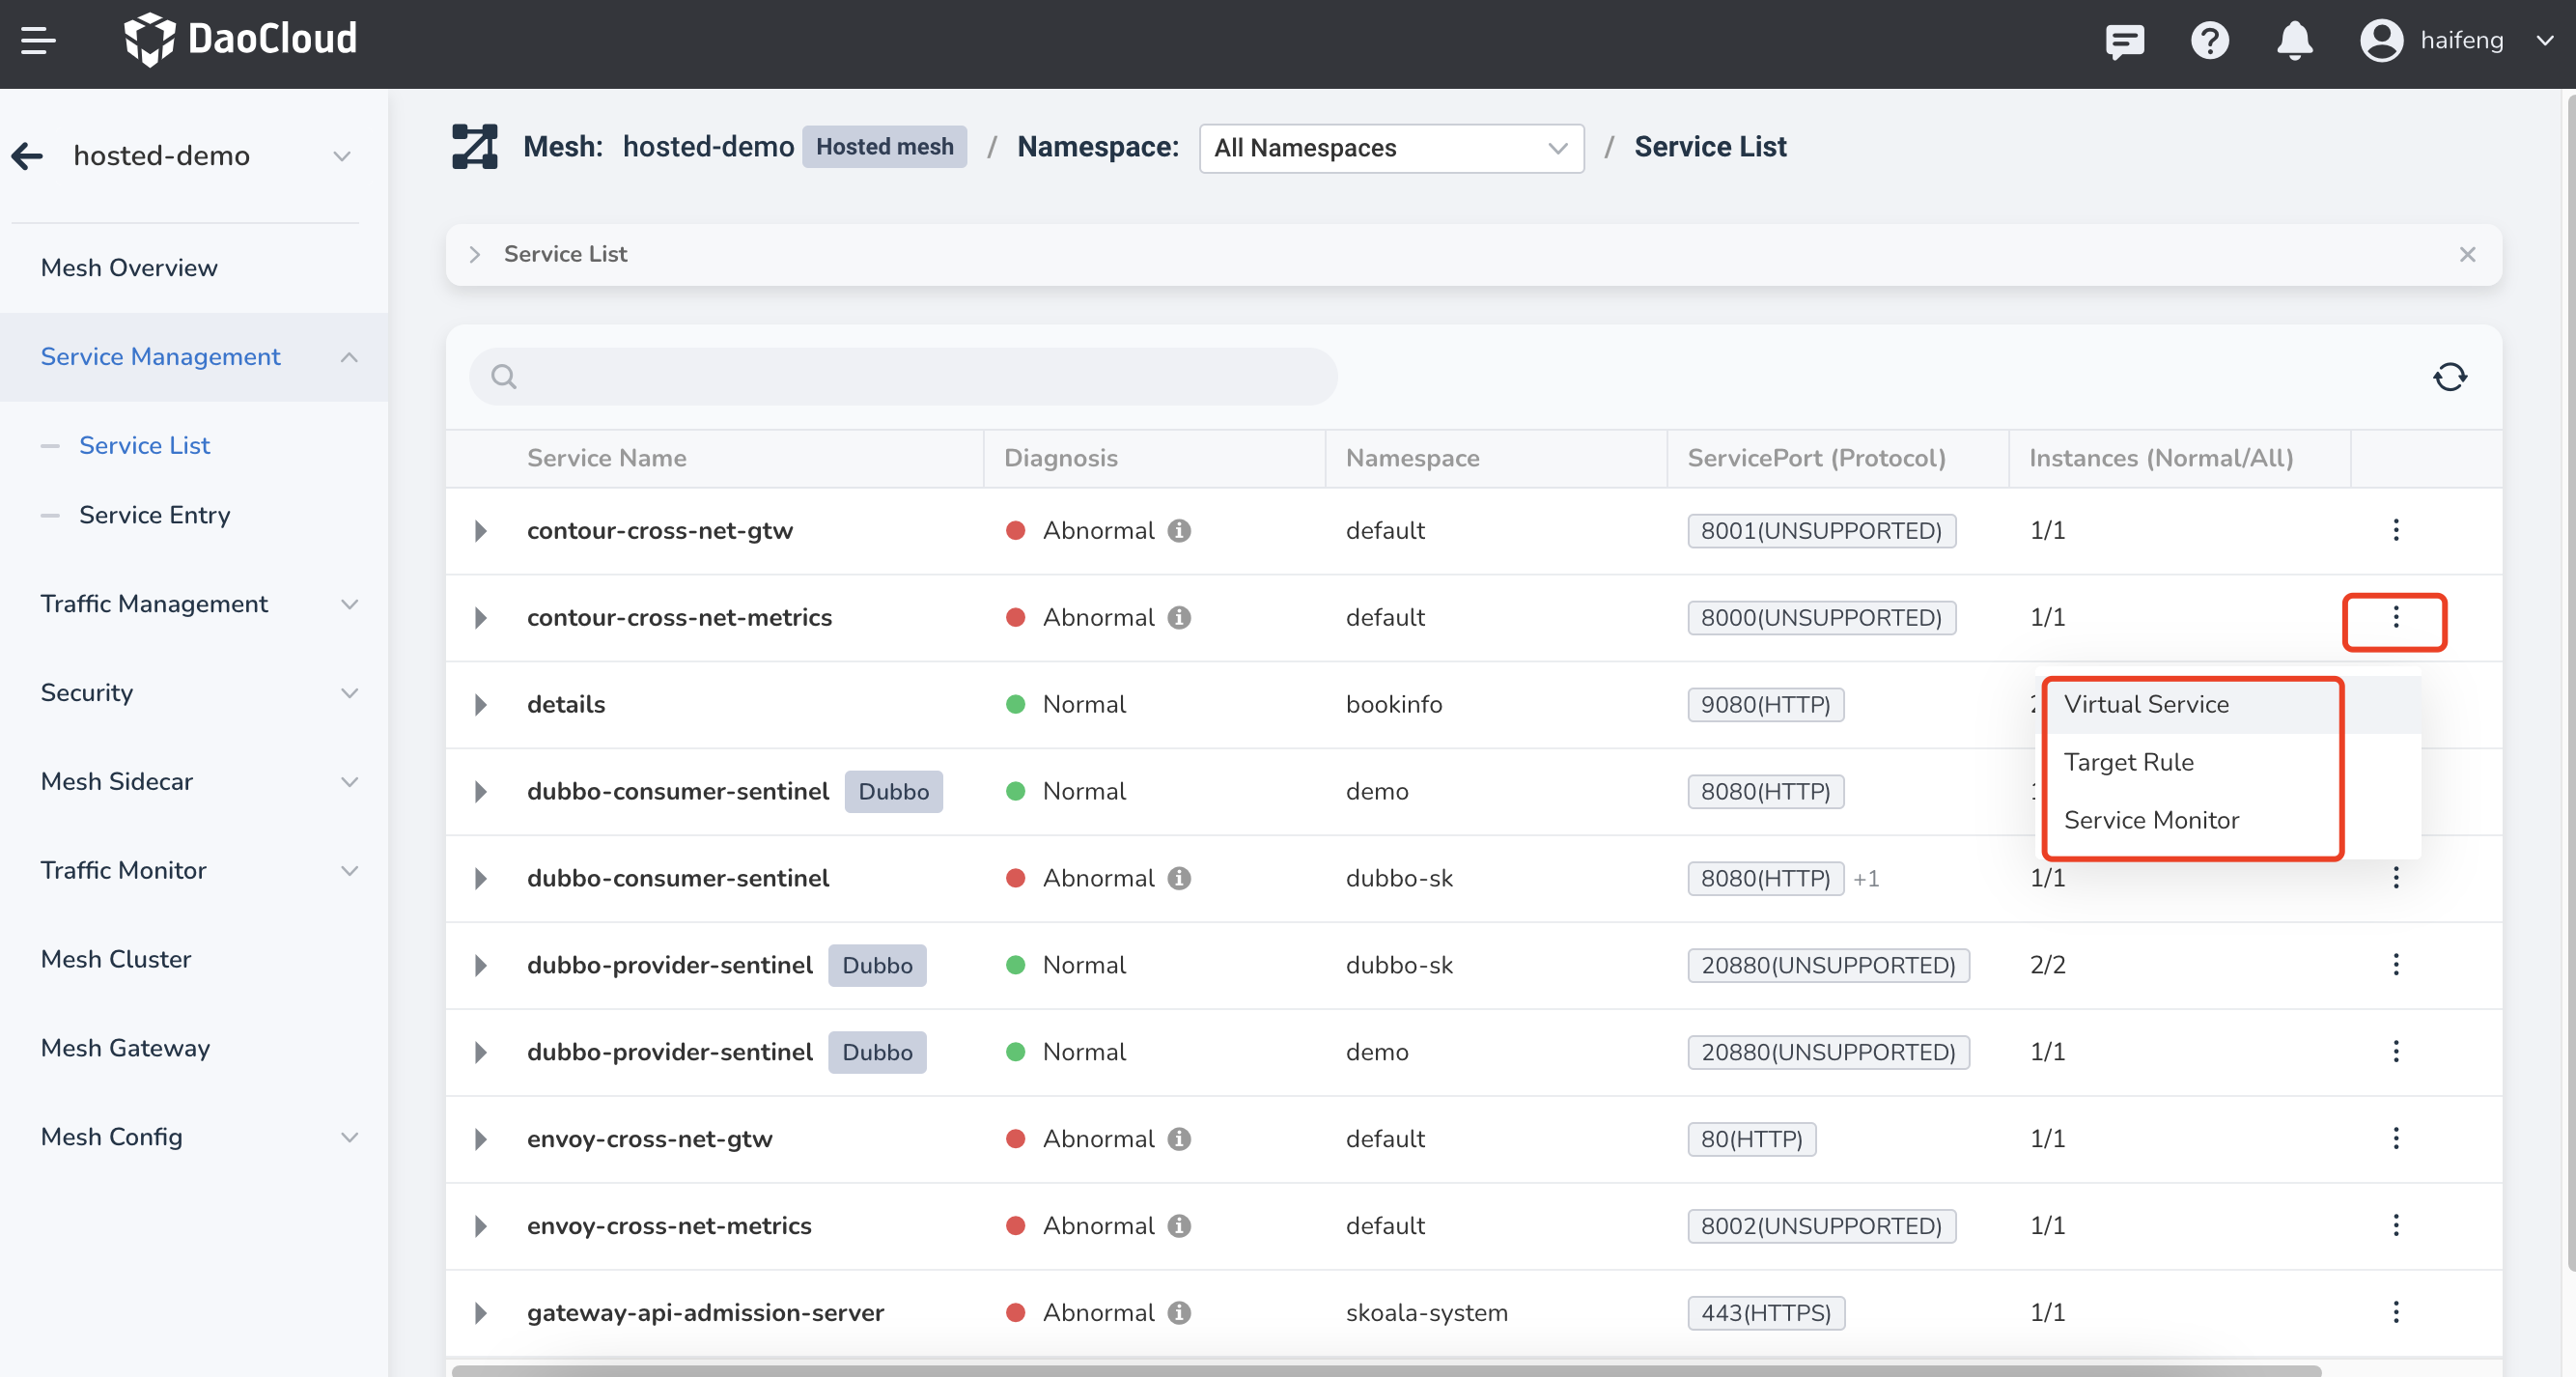The image size is (2576, 1377).
Task: Click the Hosted mesh badge
Action: (x=884, y=147)
